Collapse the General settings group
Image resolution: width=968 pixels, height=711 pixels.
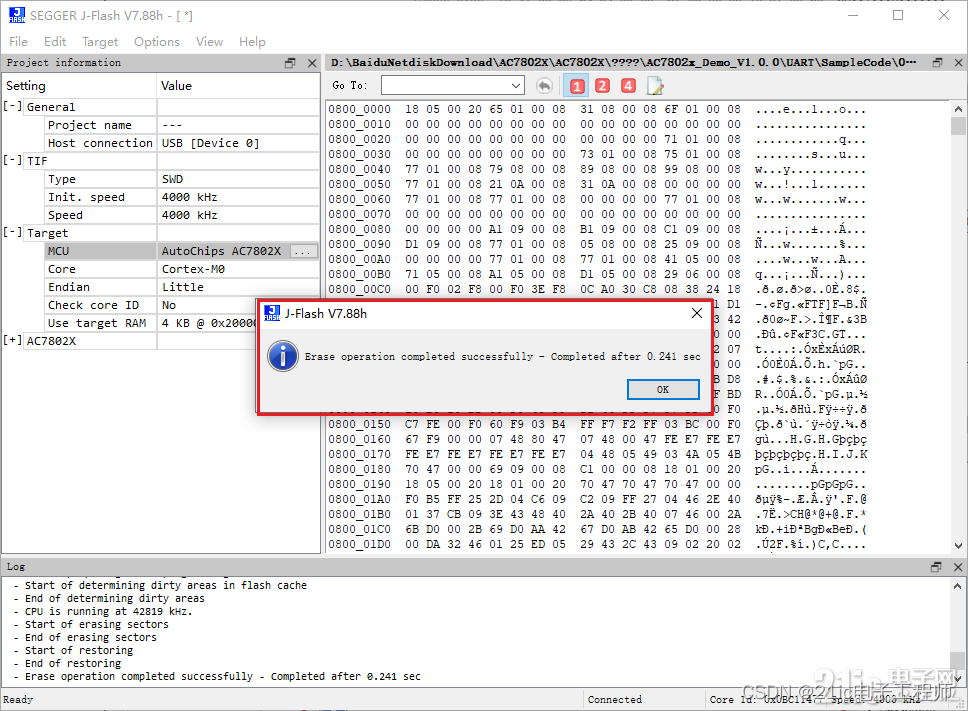(12, 106)
